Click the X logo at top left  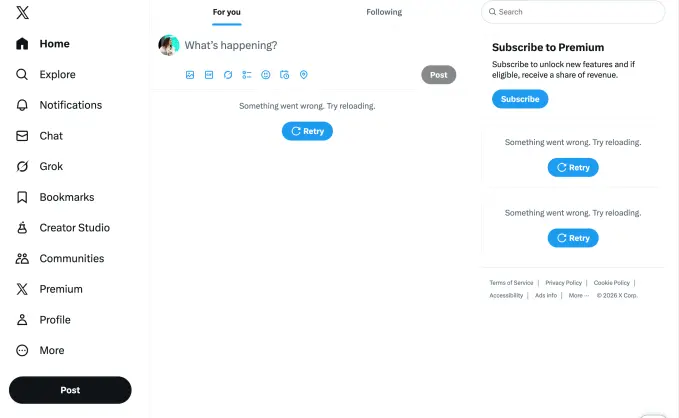pos(22,13)
